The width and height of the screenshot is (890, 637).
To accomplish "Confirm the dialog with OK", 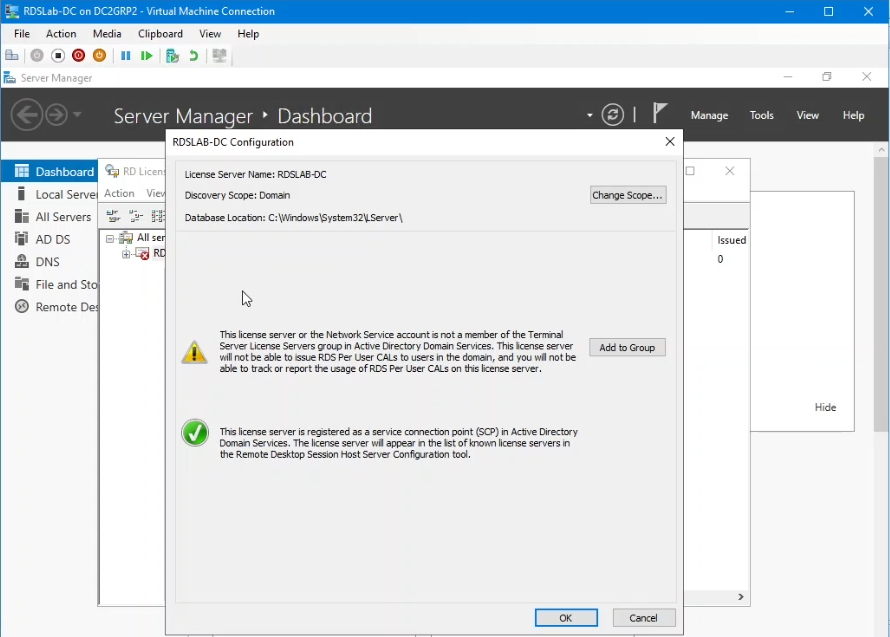I will pyautogui.click(x=566, y=618).
